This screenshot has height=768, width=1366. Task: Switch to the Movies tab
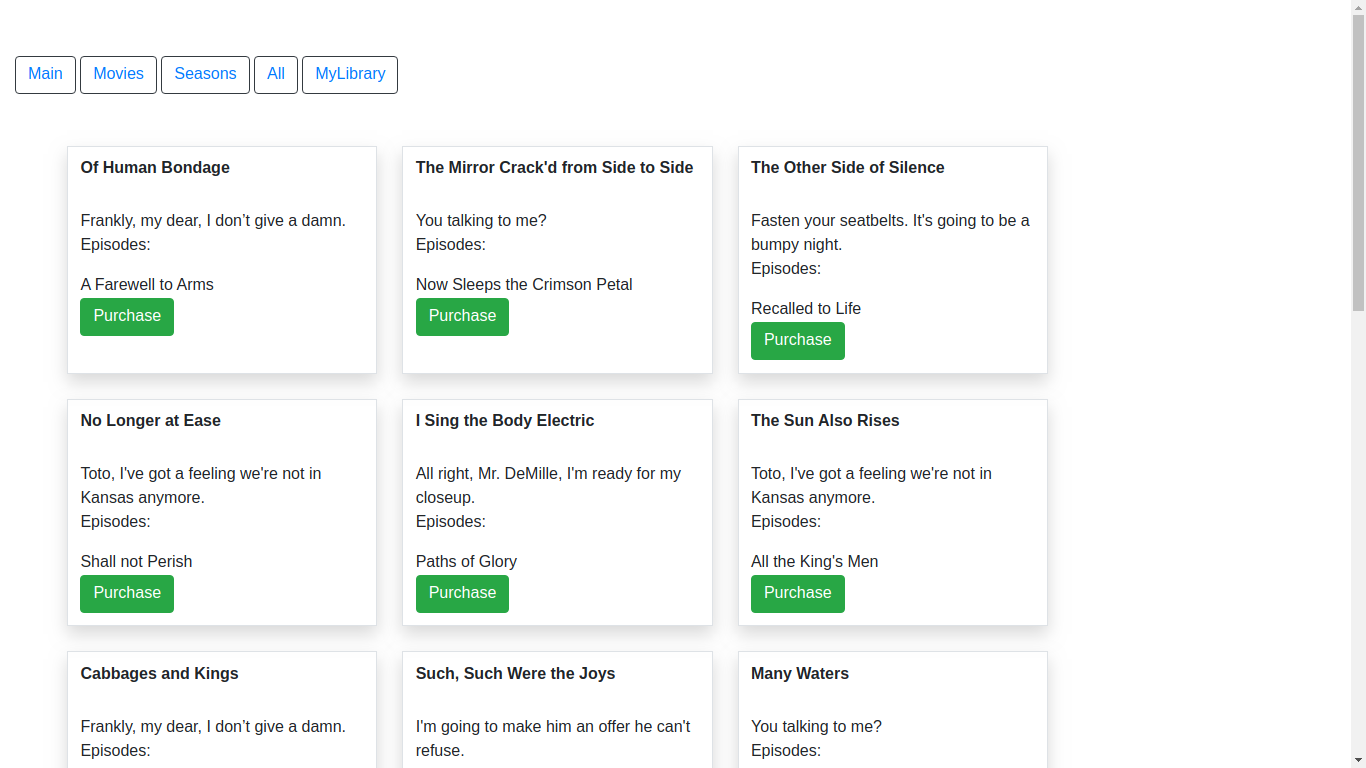[118, 74]
